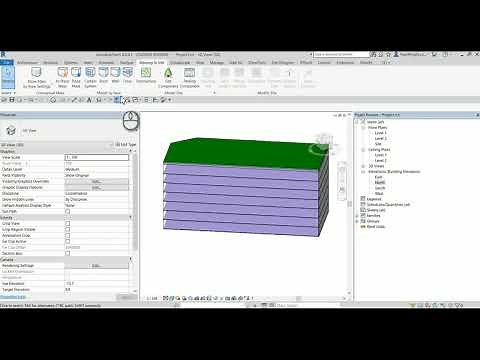Pick the Site Component tool
The height and width of the screenshot is (360, 480).
(168, 77)
